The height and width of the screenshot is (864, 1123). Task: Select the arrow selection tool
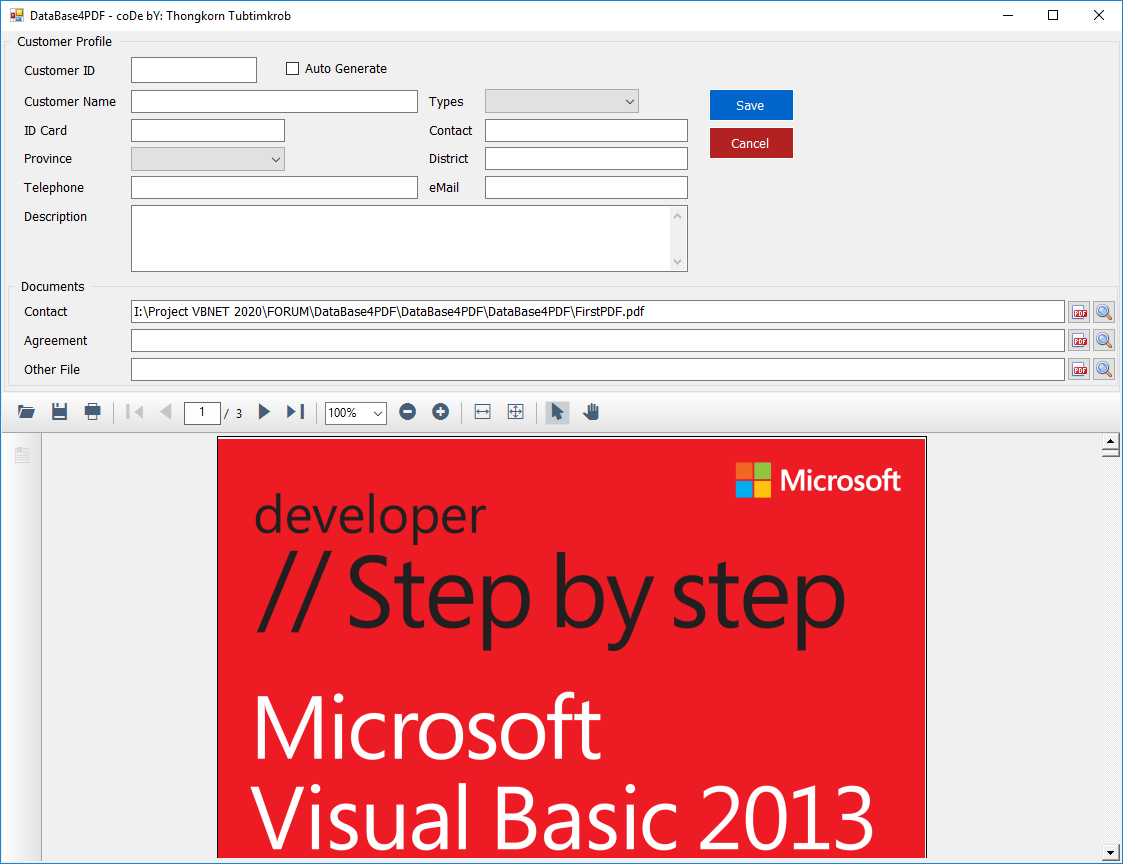557,412
